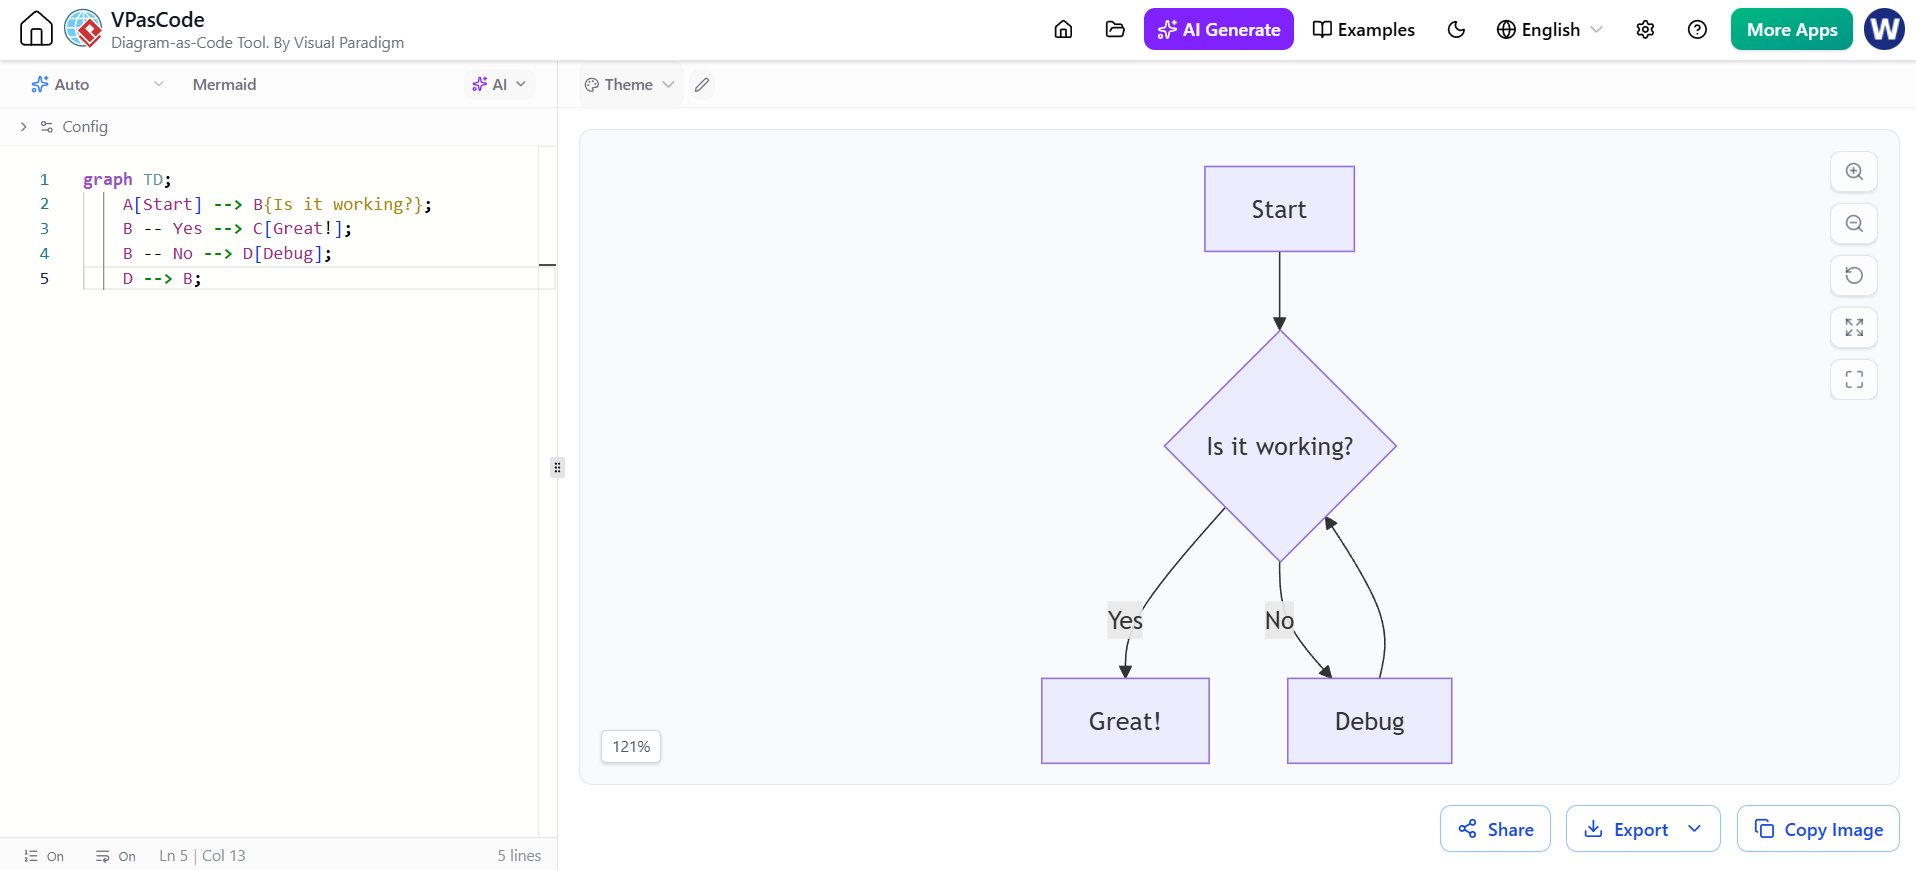Click the VPasCode globe logo

(83, 29)
